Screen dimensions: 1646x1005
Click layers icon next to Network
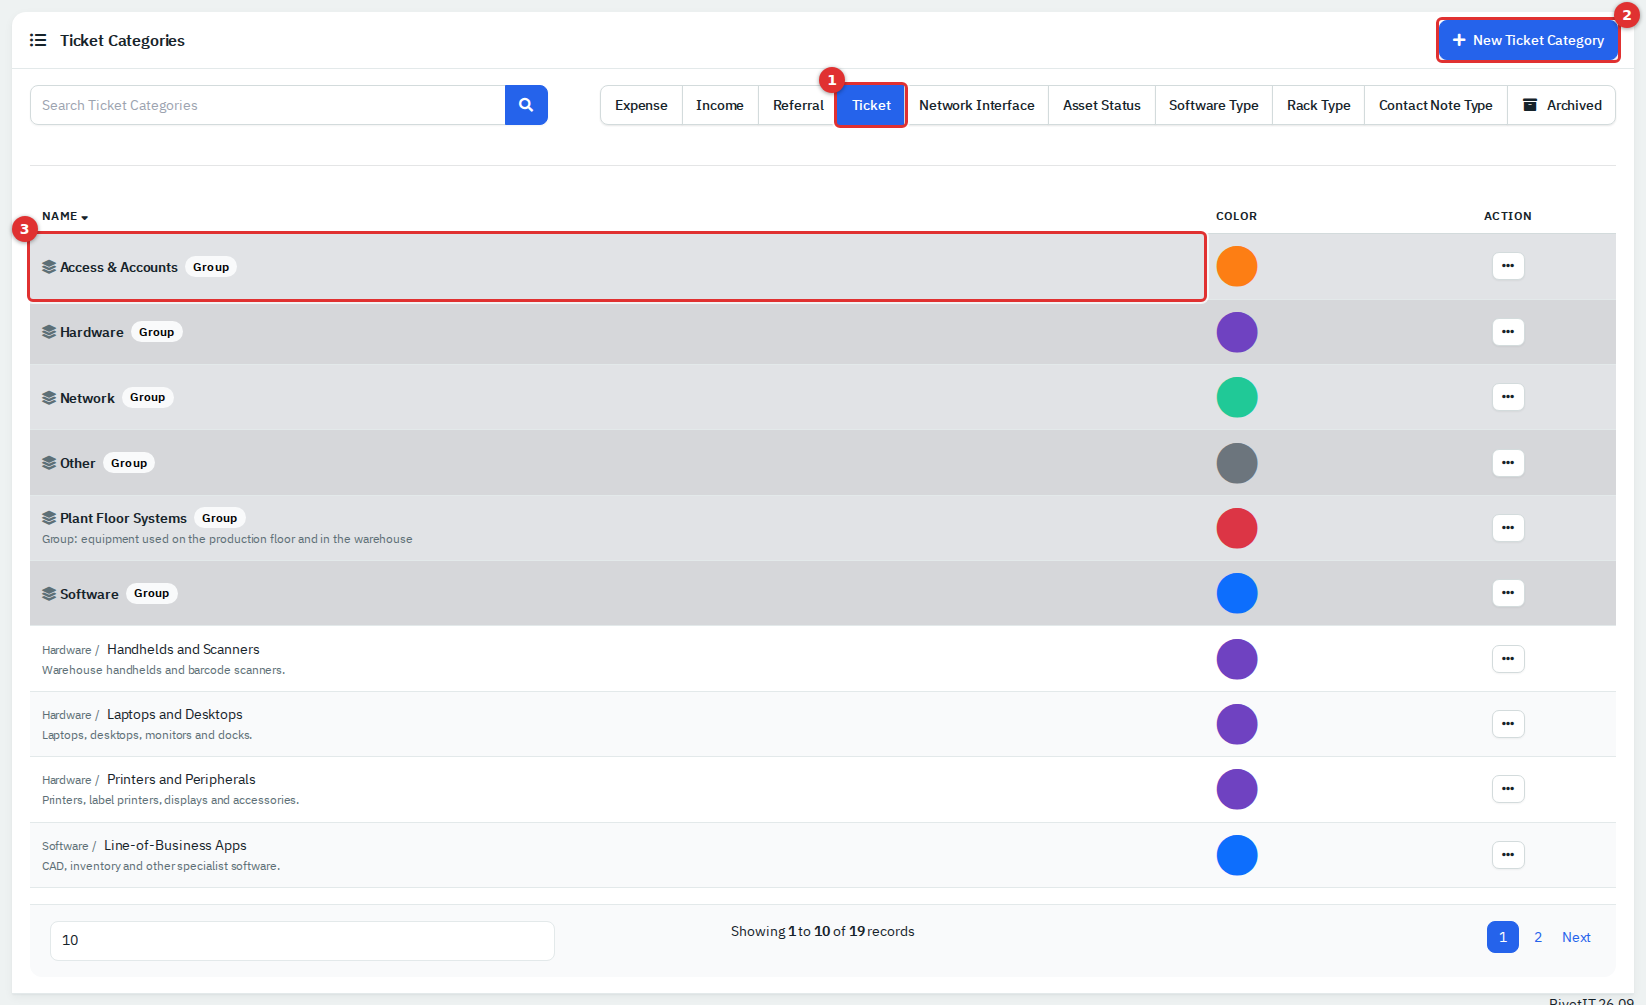[x=49, y=398]
